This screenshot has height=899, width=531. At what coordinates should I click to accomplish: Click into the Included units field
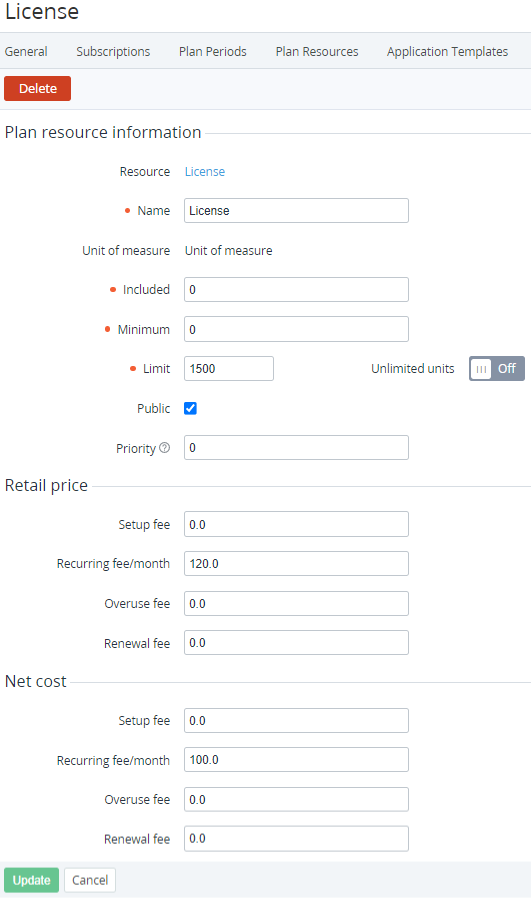coord(296,290)
